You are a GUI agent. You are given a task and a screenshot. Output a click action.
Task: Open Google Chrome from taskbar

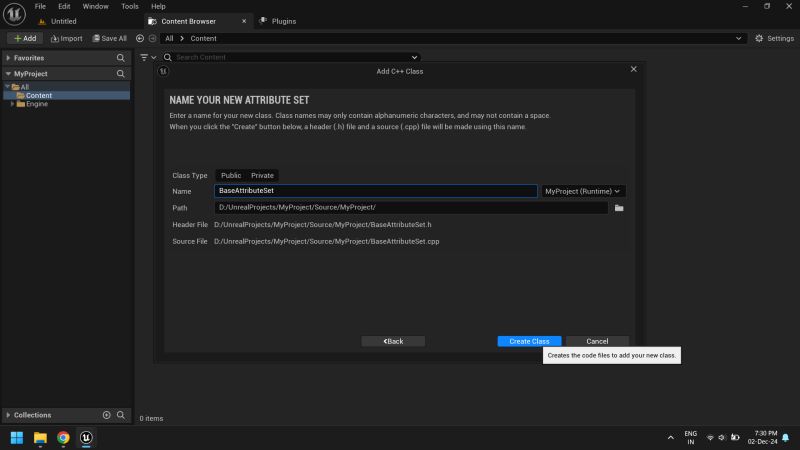point(63,438)
